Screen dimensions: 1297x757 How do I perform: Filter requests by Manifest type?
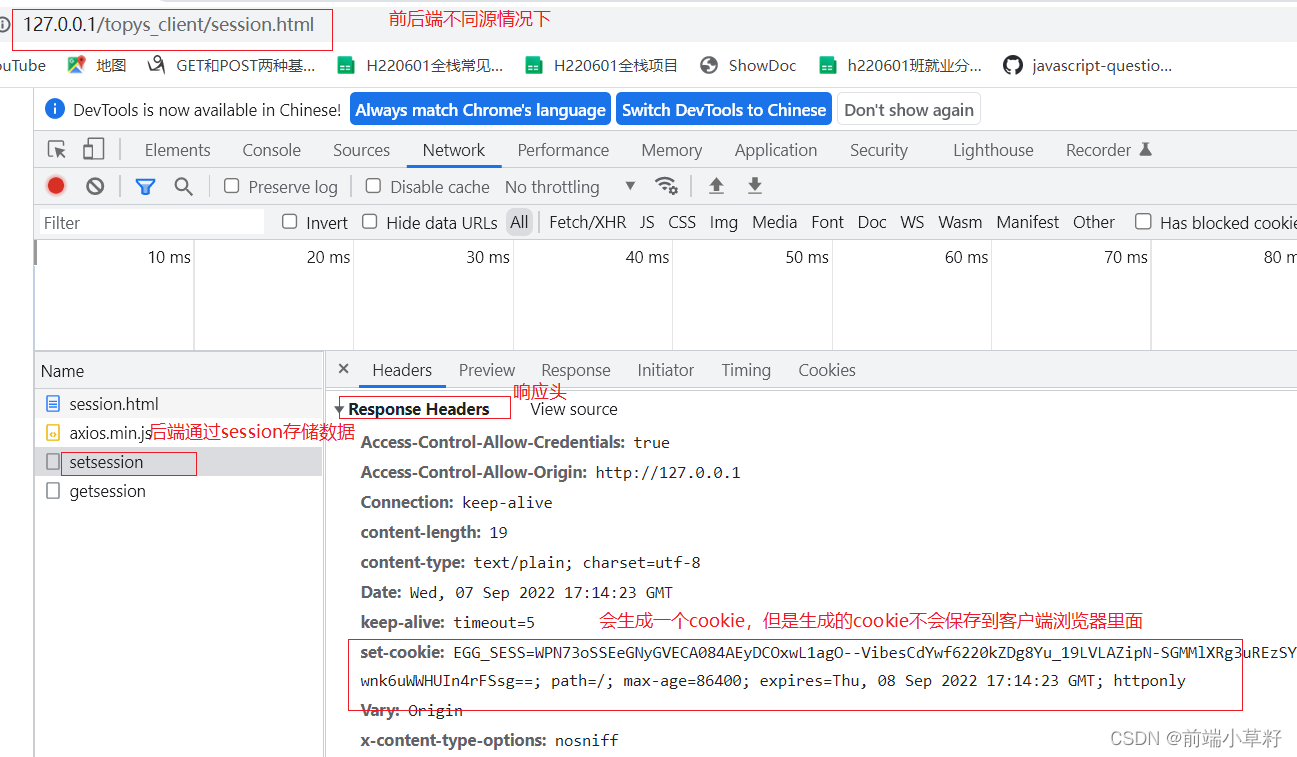click(x=1027, y=222)
